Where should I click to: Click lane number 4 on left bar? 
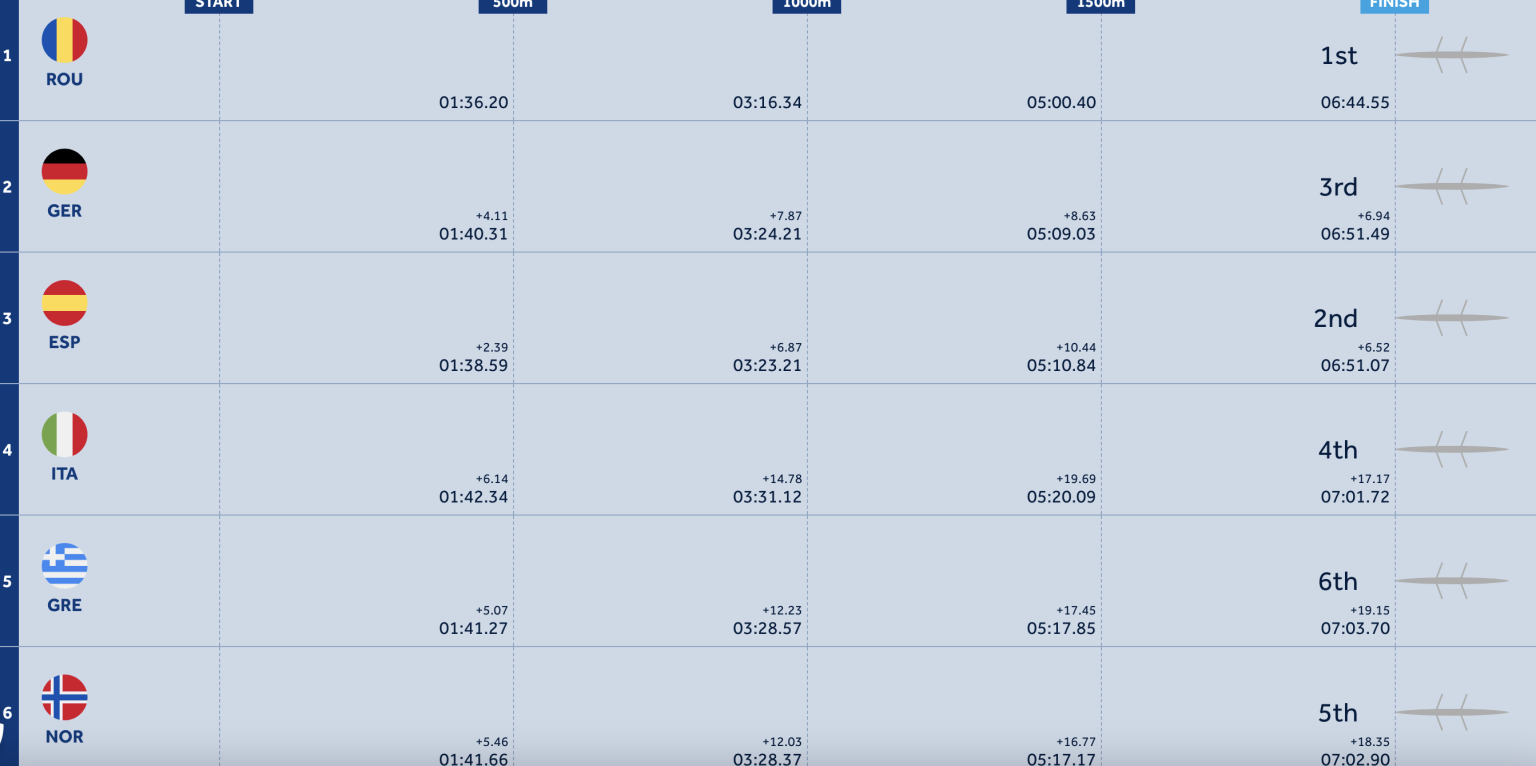(8, 450)
